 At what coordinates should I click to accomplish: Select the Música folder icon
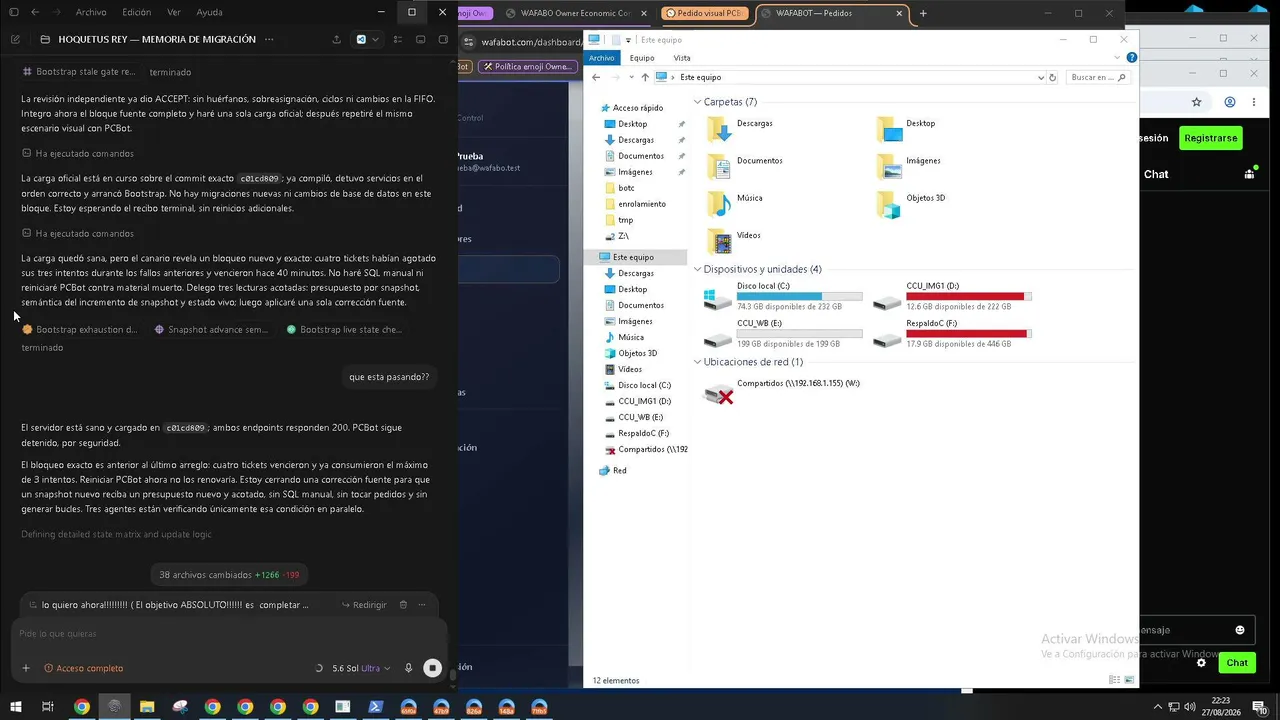tap(719, 204)
